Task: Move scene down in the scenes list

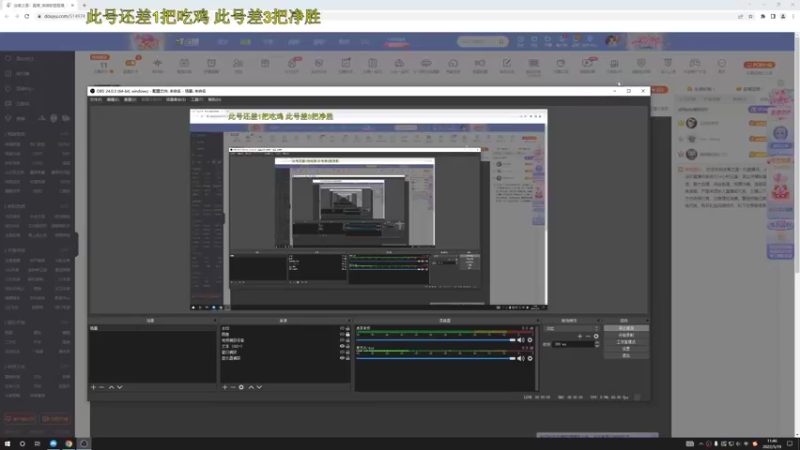Action: click(x=119, y=387)
